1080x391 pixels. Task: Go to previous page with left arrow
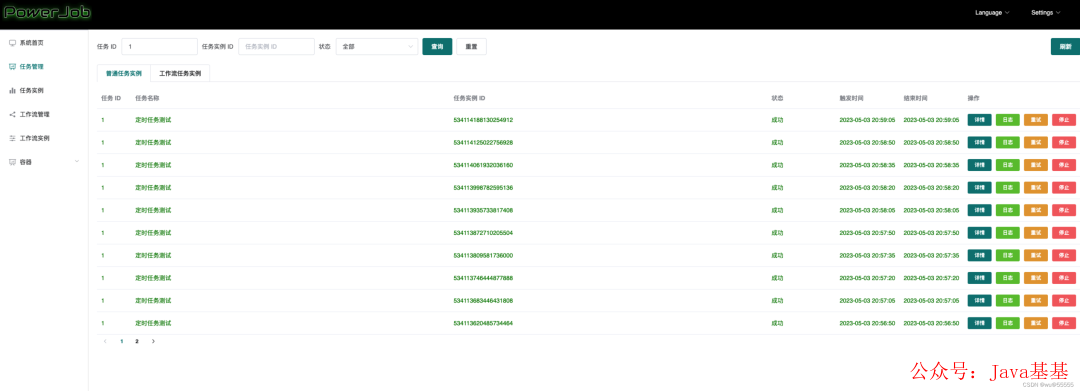(x=105, y=341)
